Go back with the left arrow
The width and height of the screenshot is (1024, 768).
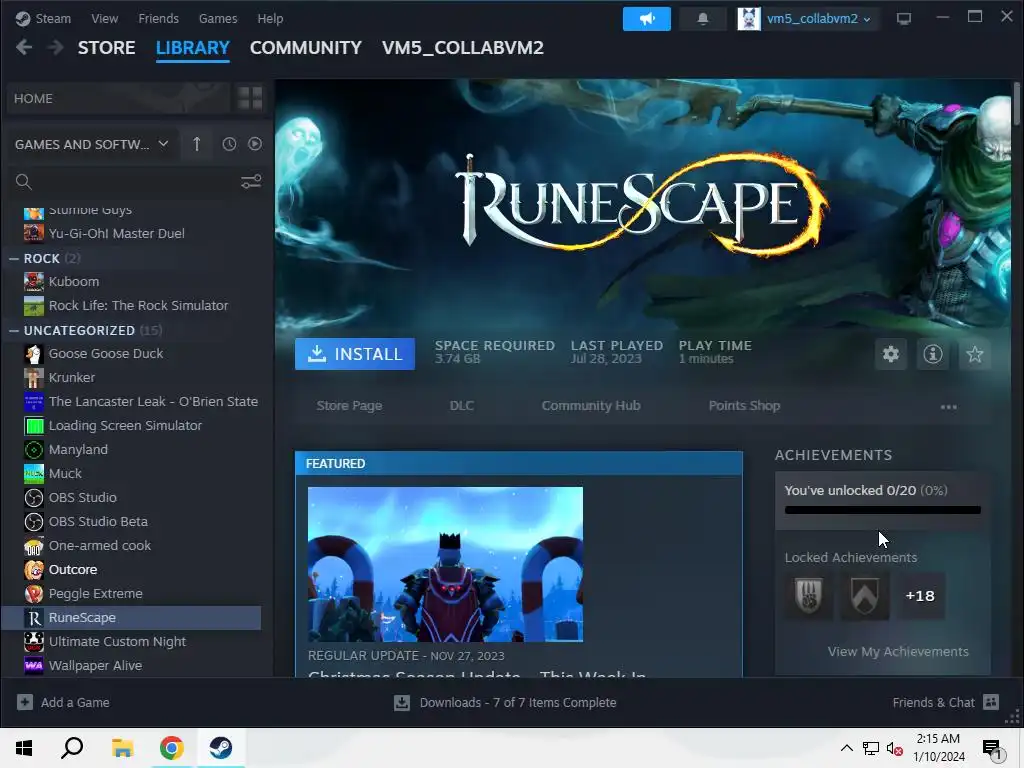pos(24,47)
